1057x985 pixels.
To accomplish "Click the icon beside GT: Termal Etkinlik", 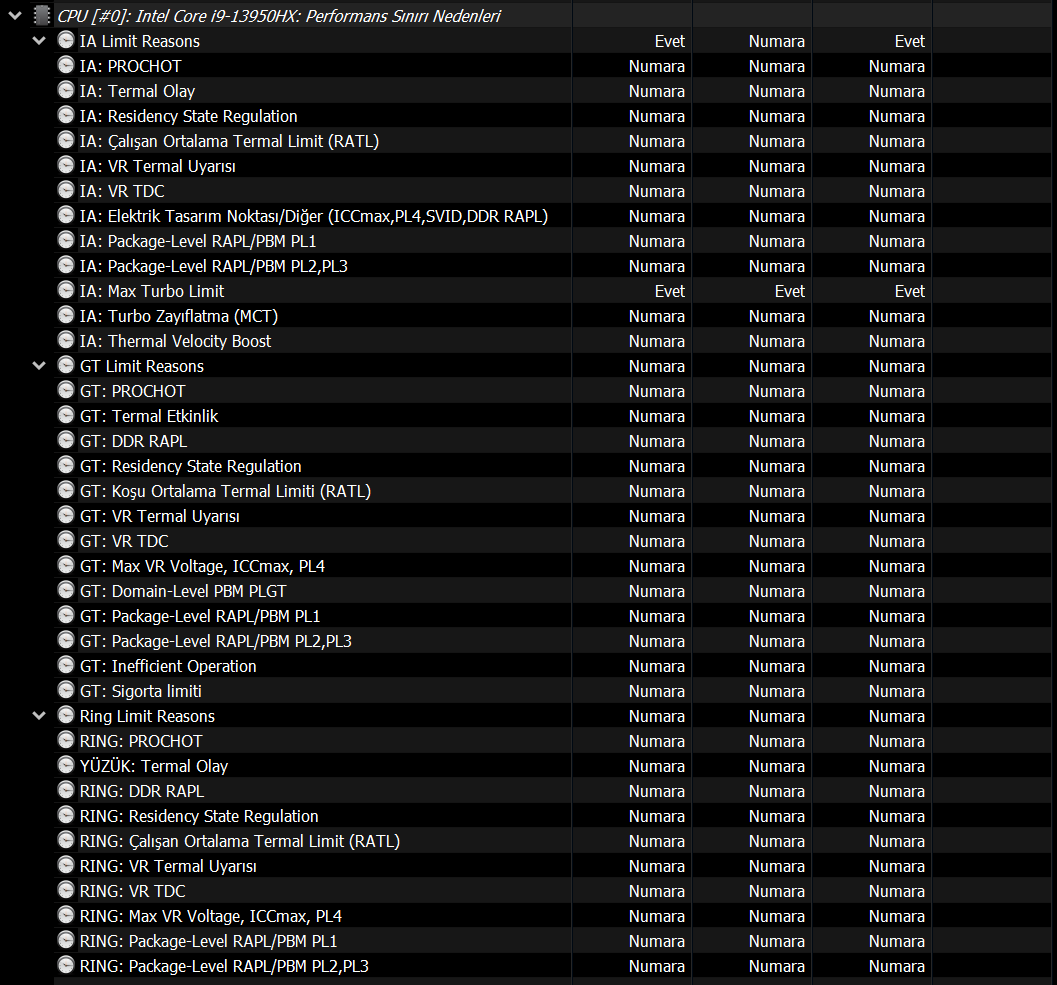I will point(65,415).
